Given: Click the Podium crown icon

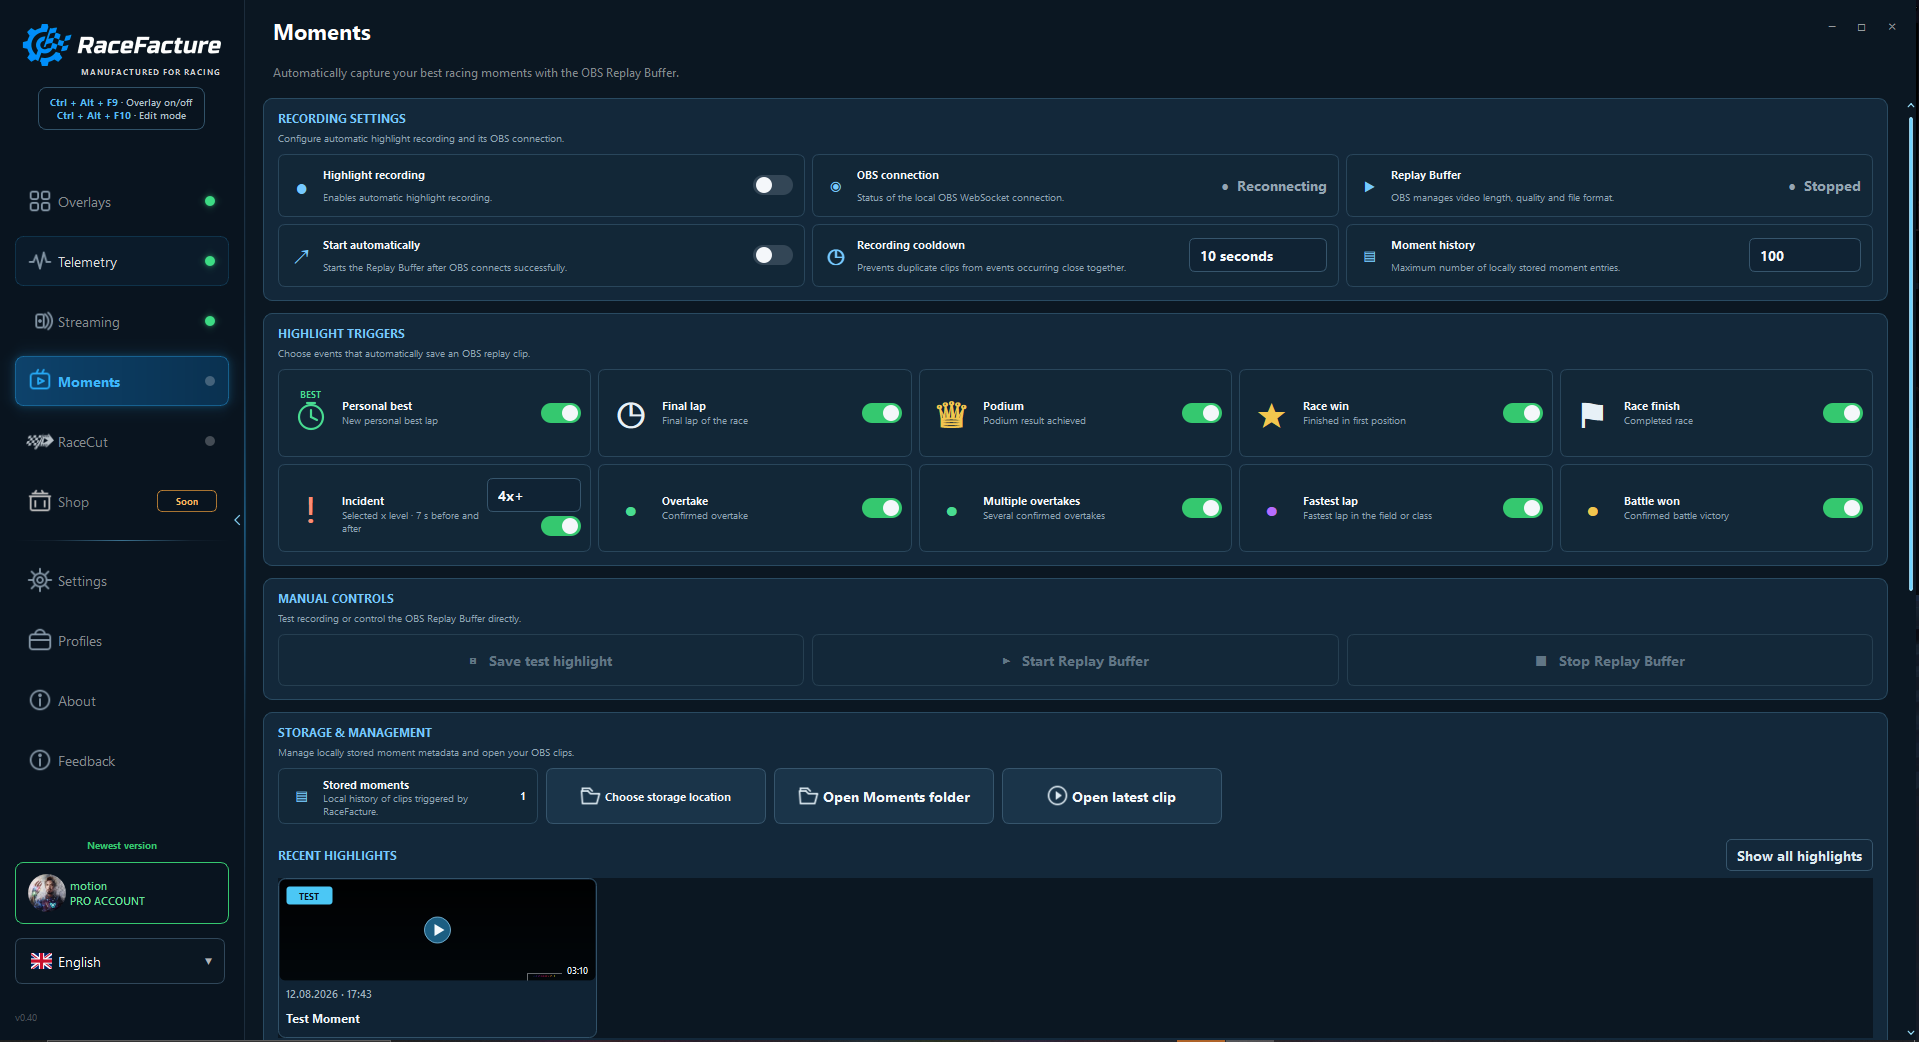Looking at the screenshot, I should [x=951, y=414].
